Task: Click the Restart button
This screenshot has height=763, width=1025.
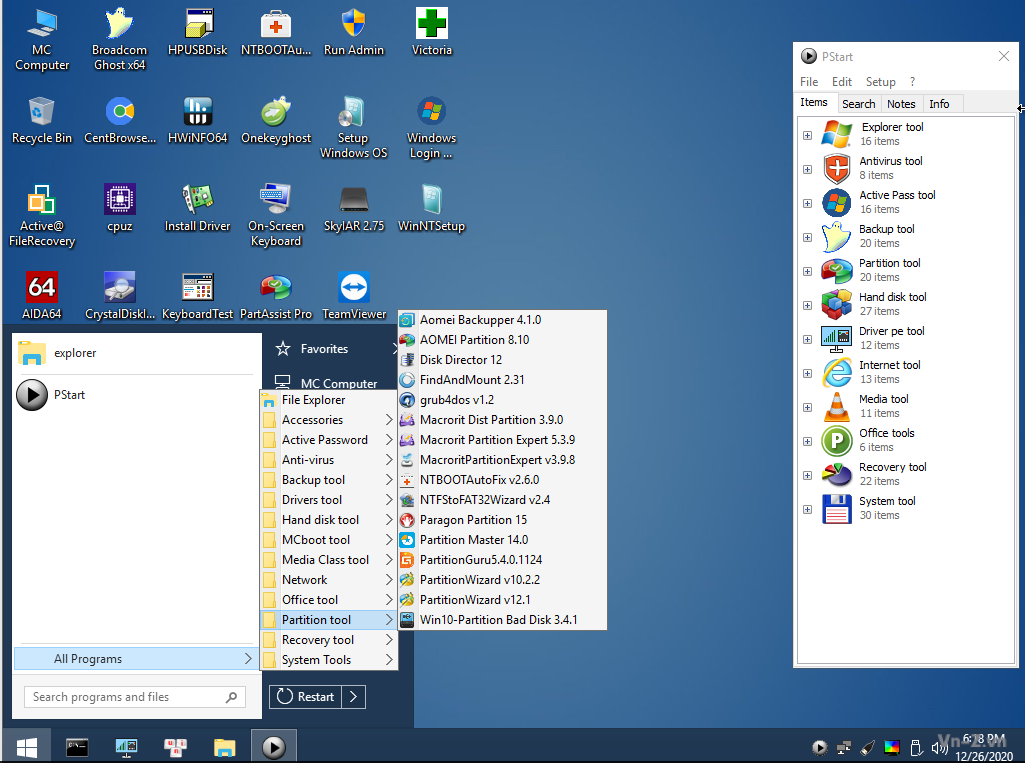Action: pos(306,697)
